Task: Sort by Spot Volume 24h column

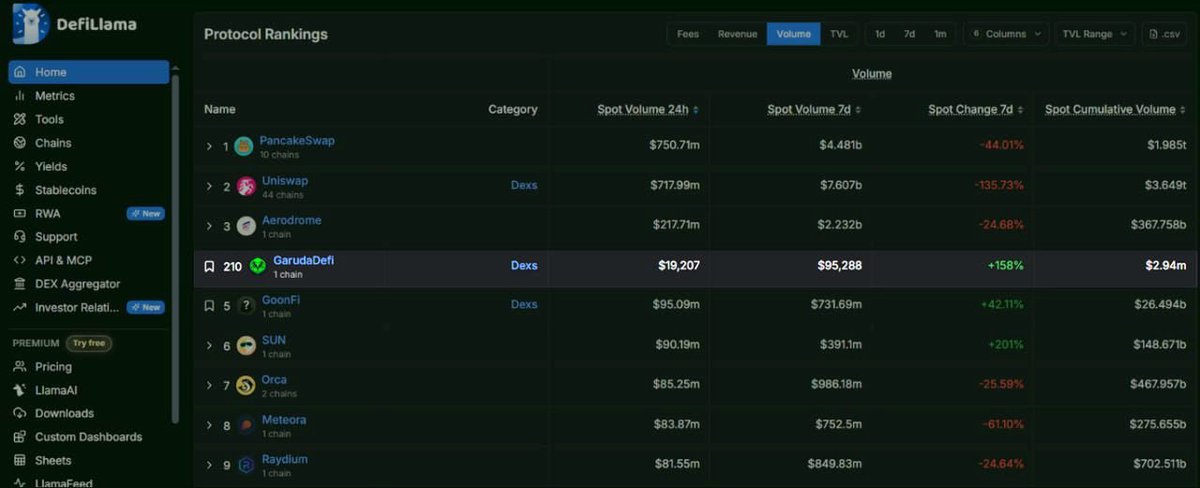Action: [x=648, y=109]
